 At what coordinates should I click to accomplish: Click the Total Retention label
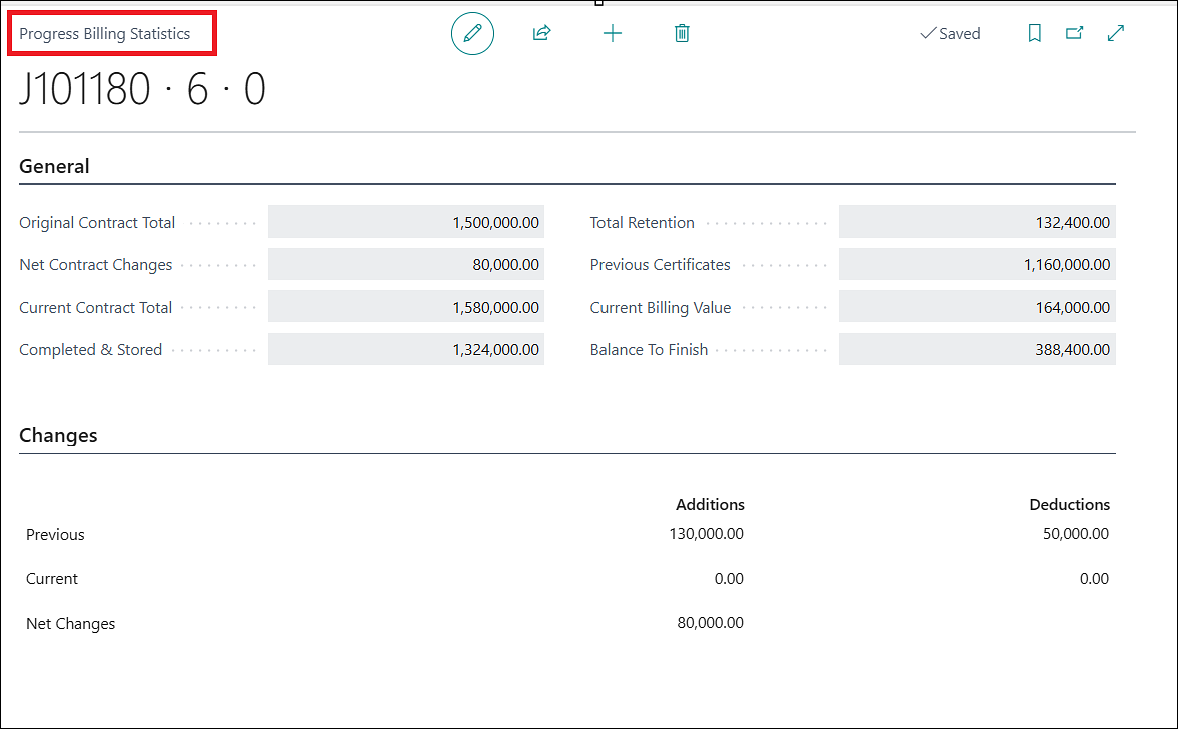point(642,222)
